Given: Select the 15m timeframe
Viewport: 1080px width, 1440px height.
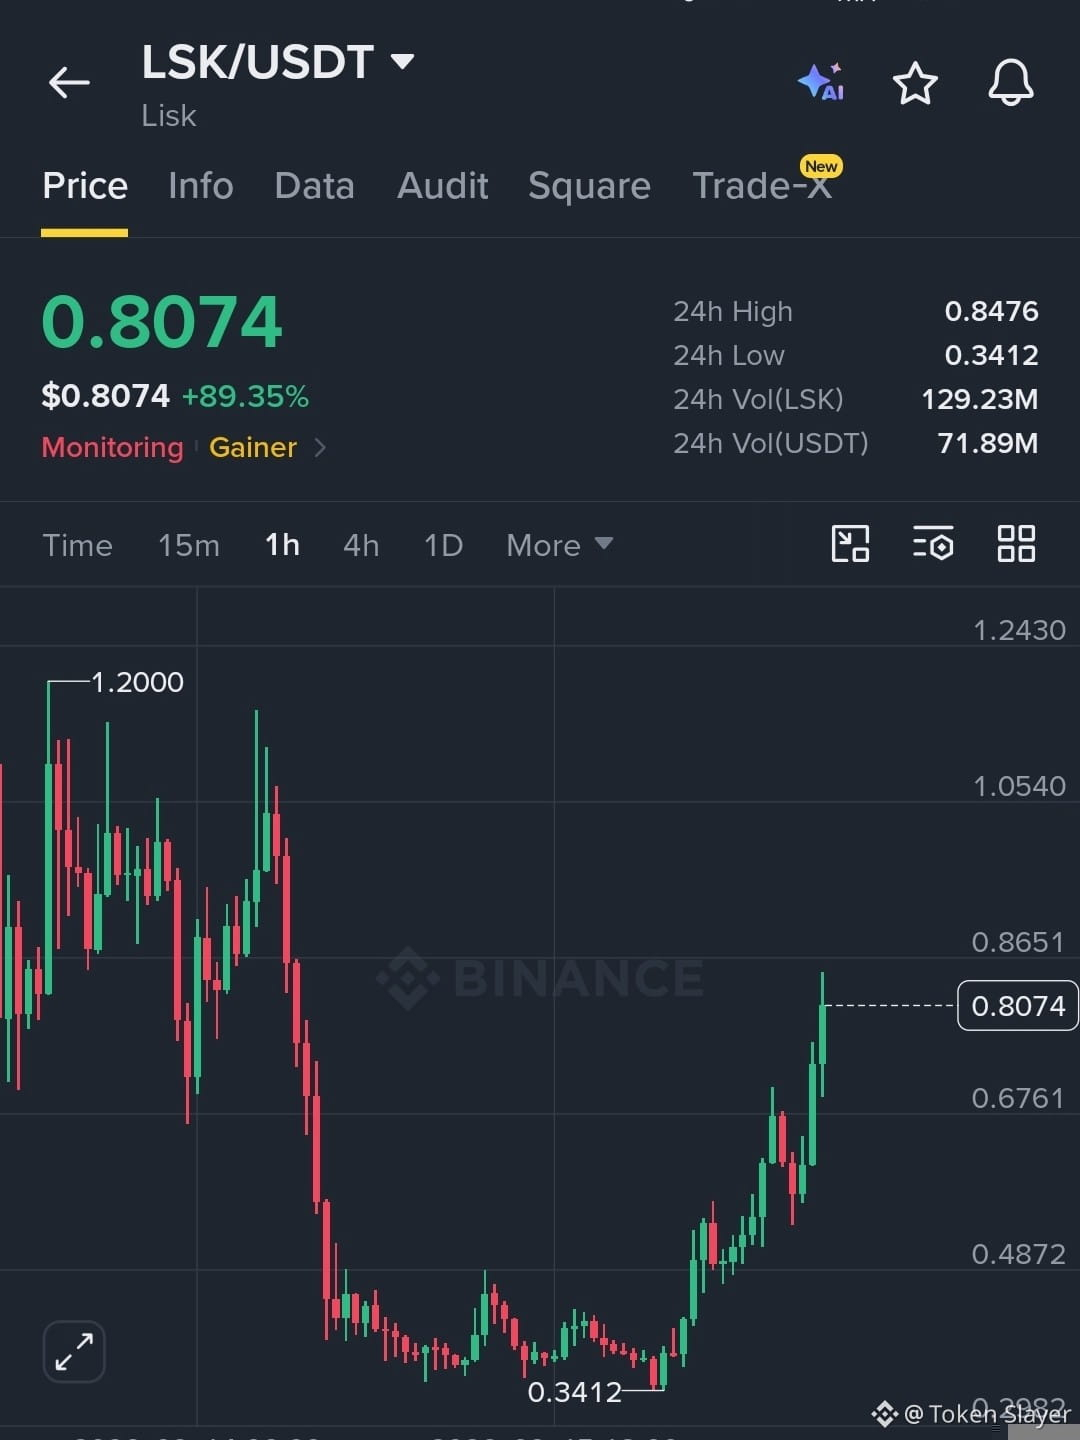Looking at the screenshot, I should 189,545.
